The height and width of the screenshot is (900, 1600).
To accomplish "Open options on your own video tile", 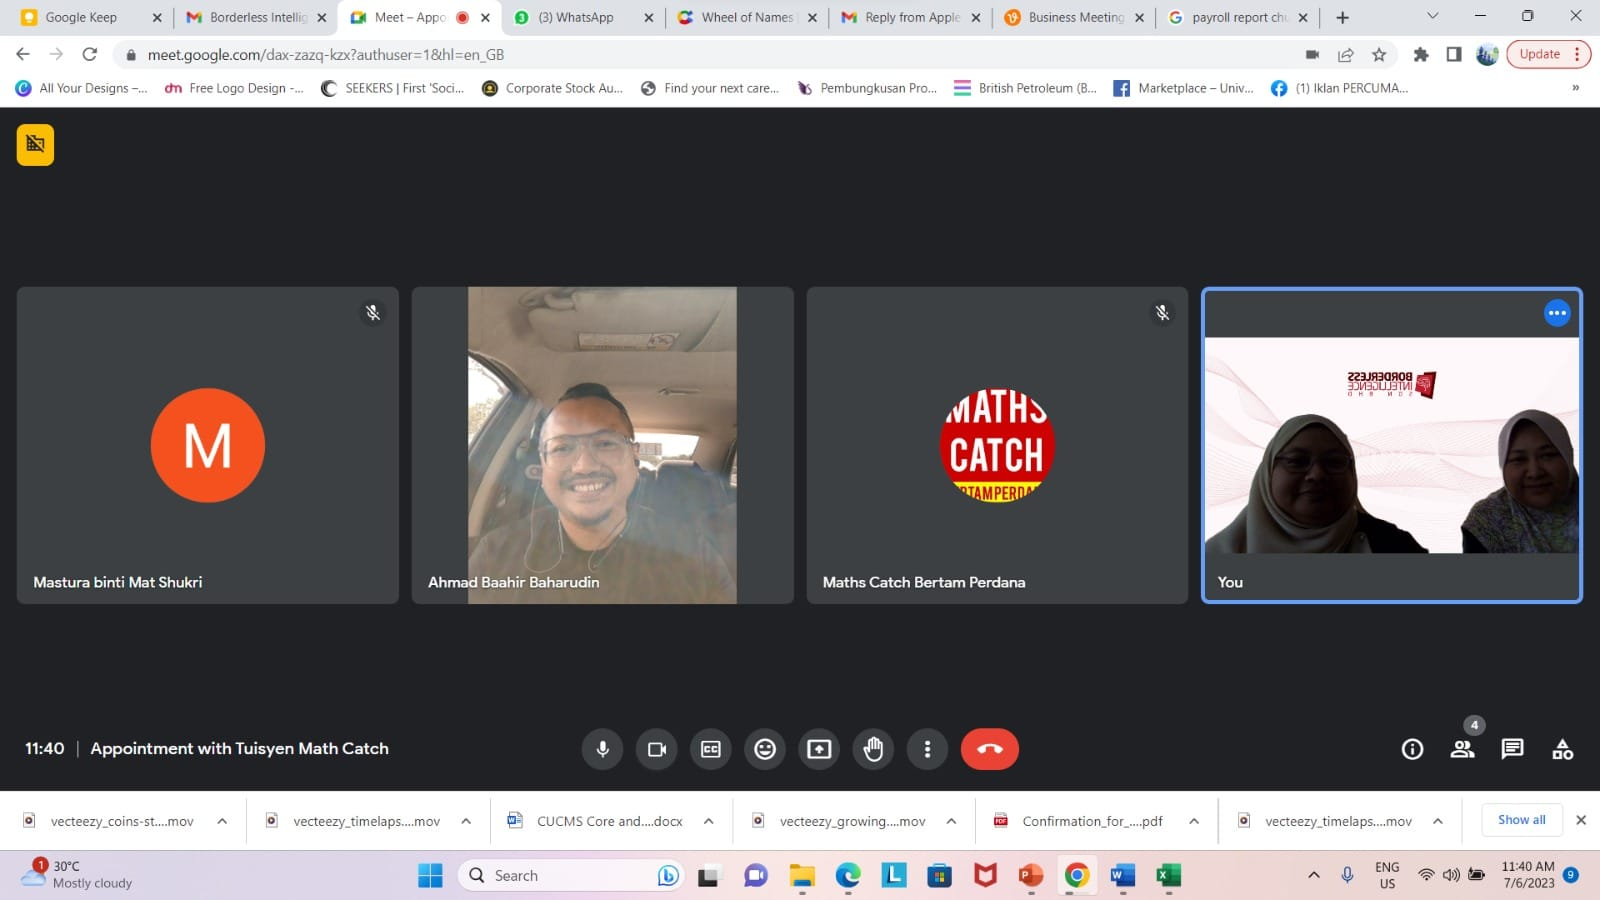I will tap(1557, 313).
